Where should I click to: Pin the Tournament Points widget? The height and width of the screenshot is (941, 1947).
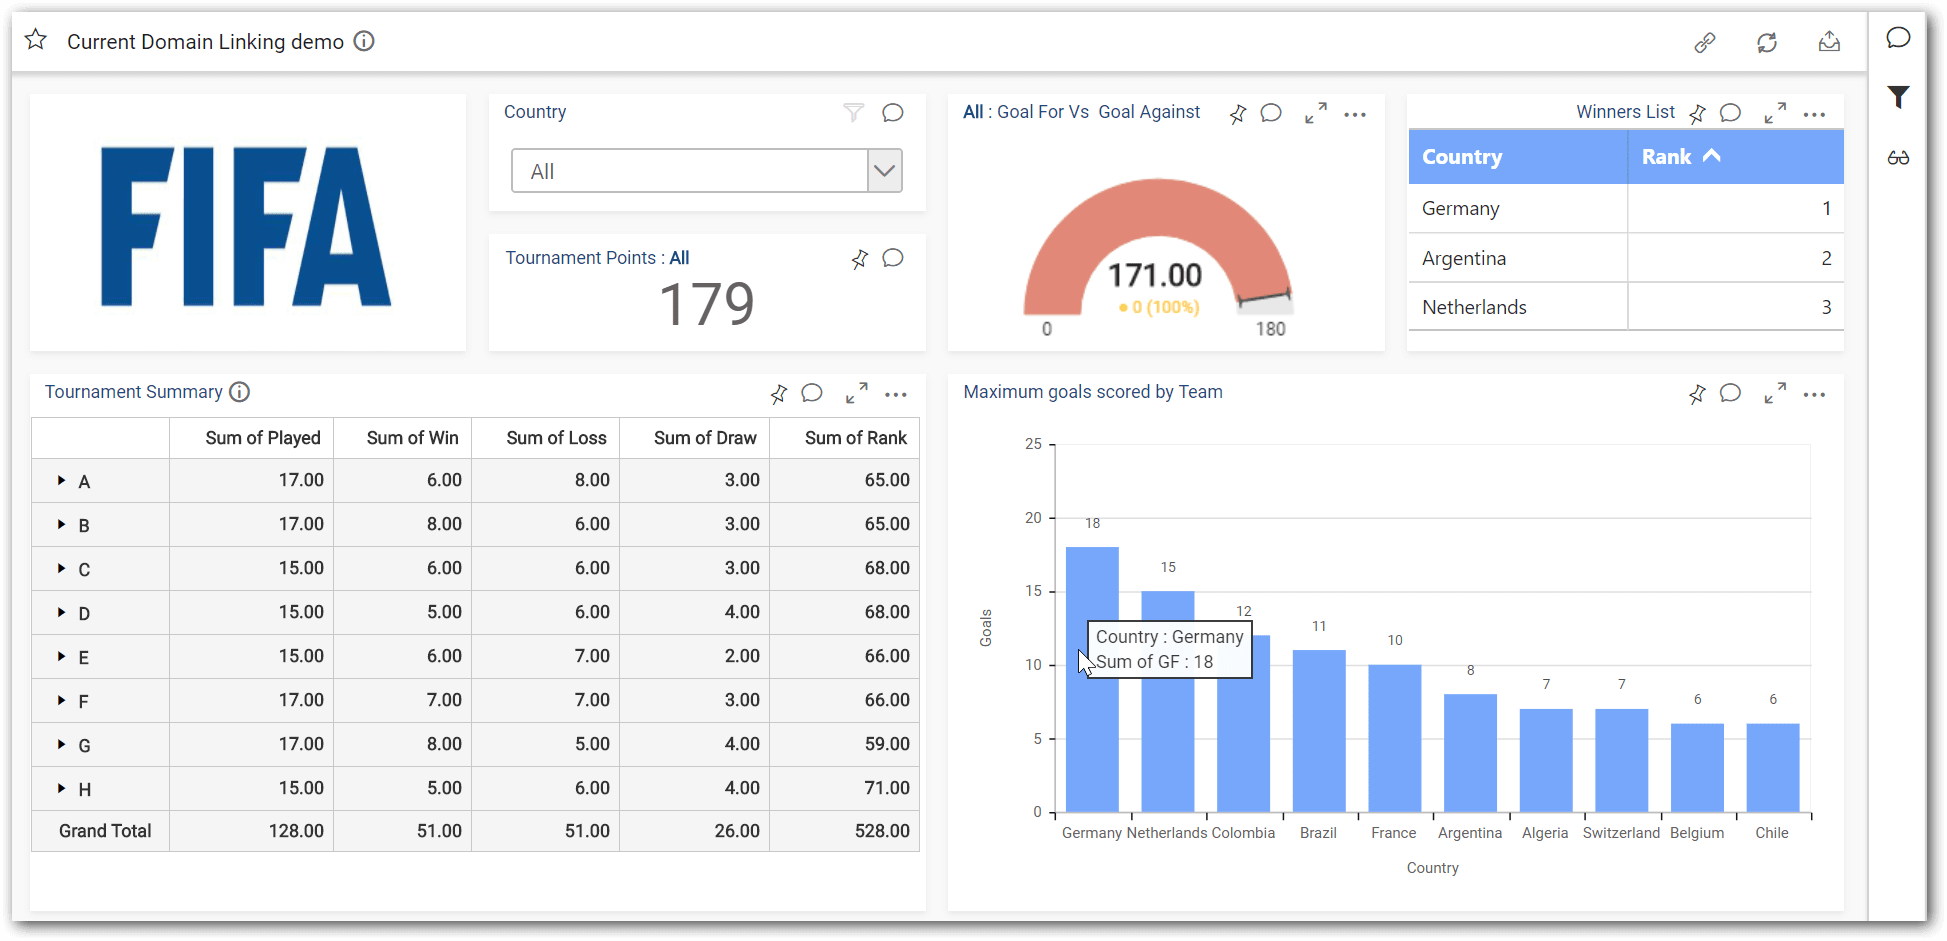pos(860,259)
